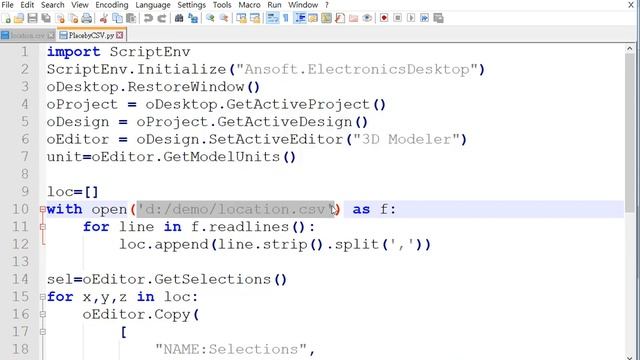The width and height of the screenshot is (640, 360).
Task: Collapse the fold at line 10 with block
Action: (x=43, y=209)
